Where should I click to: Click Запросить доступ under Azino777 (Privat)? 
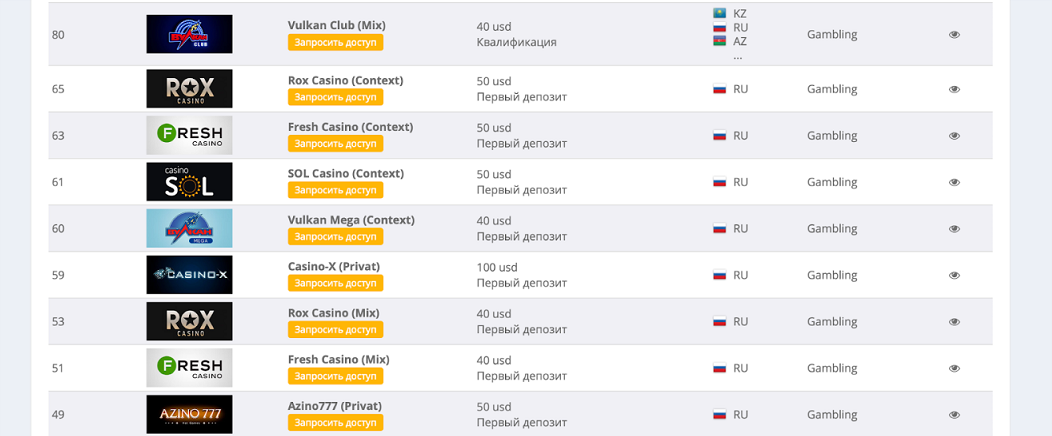335,423
